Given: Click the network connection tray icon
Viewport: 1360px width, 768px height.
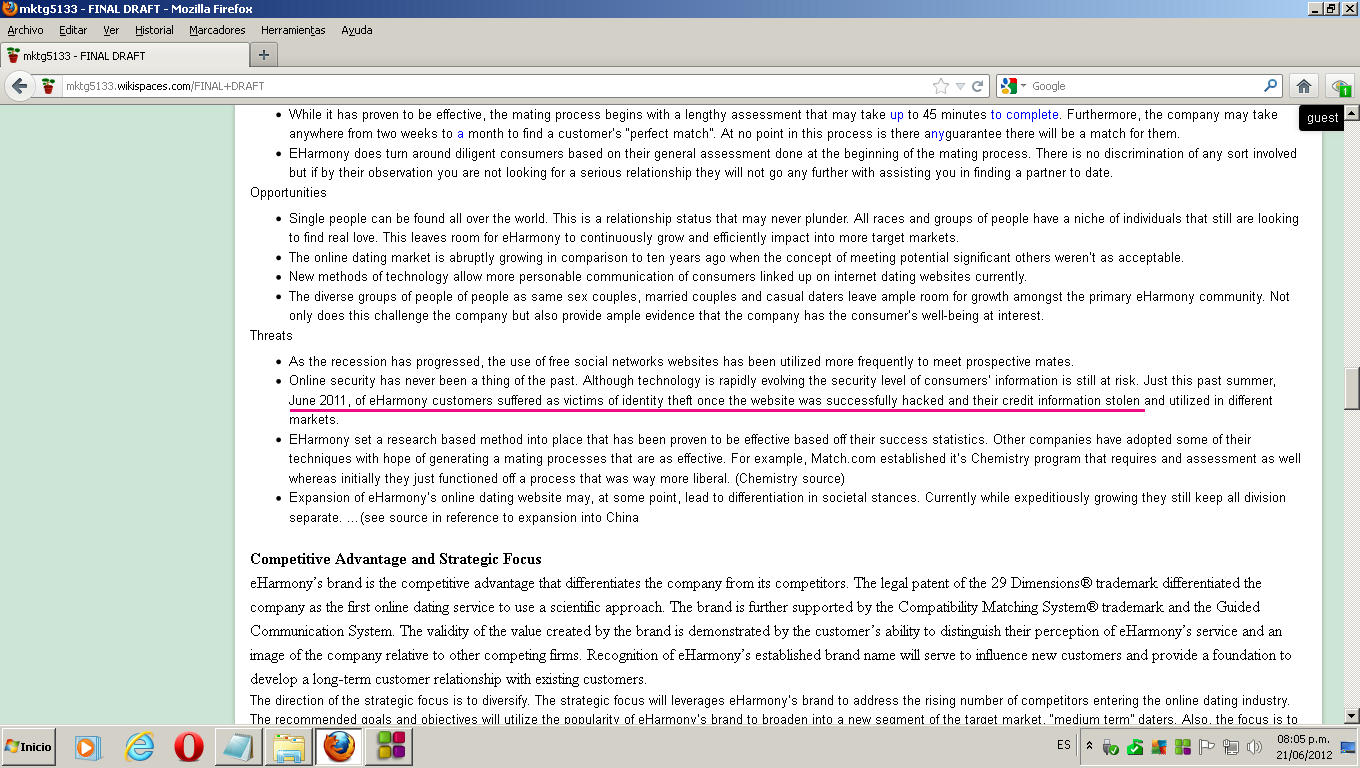Looking at the screenshot, I should pos(1231,747).
